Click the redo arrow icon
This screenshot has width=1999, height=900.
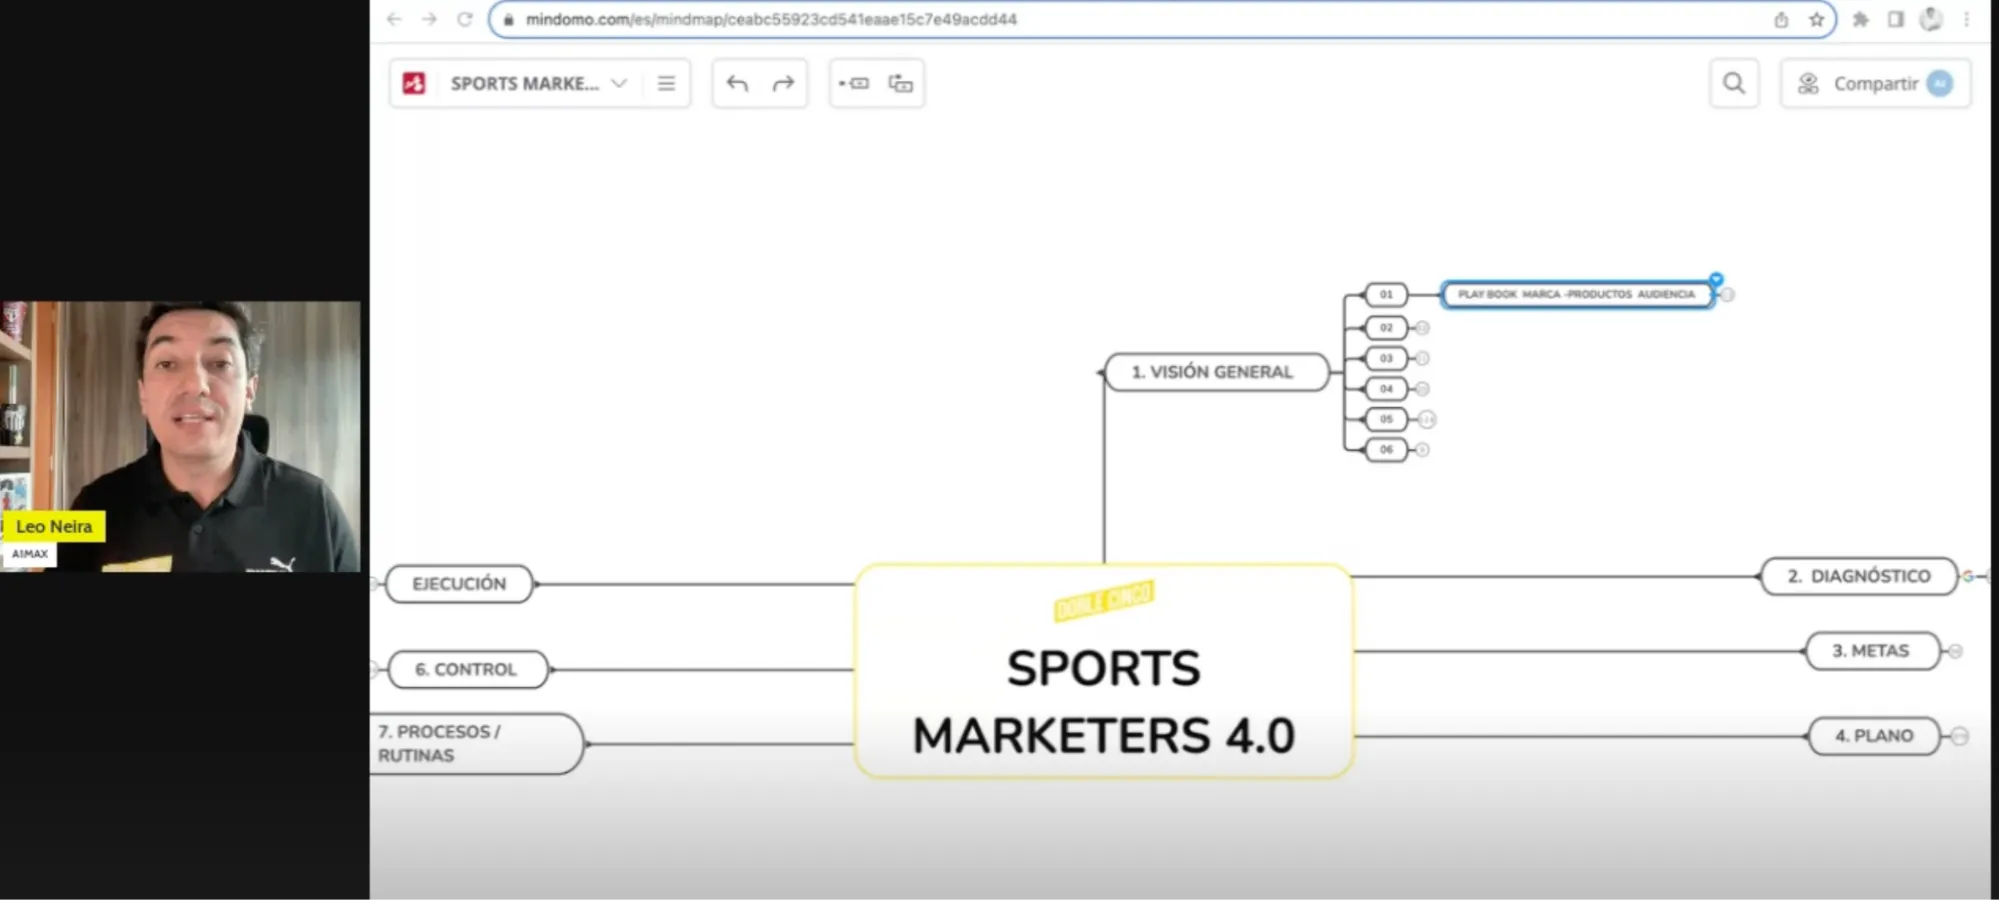click(x=783, y=84)
